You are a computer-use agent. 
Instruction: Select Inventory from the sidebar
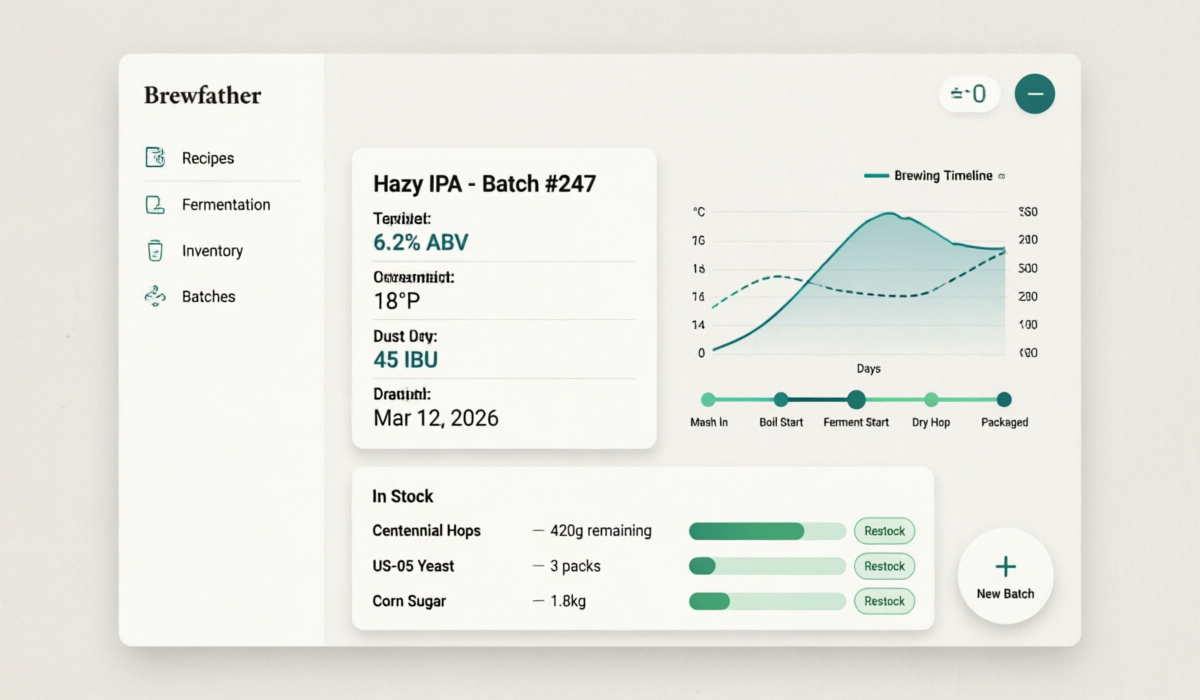(x=212, y=251)
